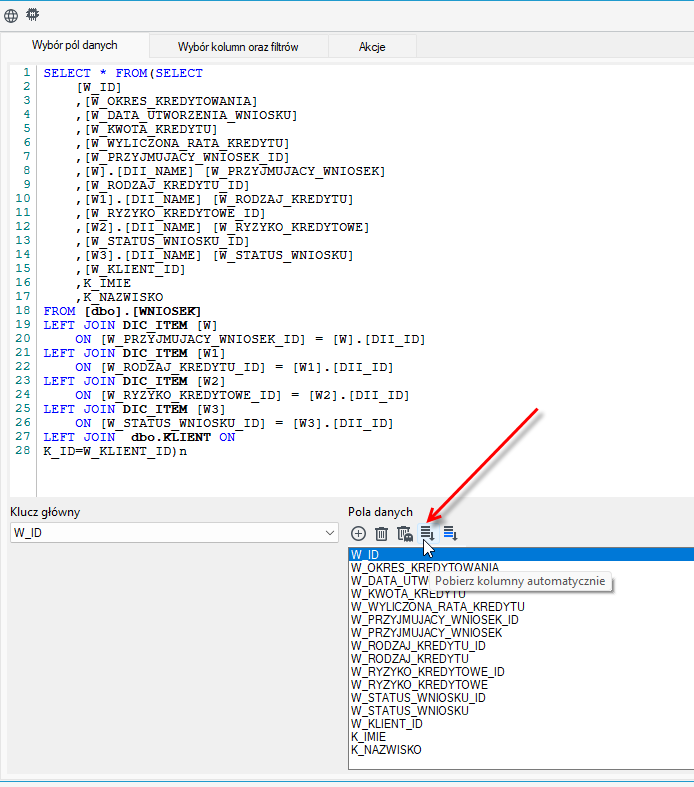Click 'LEFT JOIN DIC_ITEM [W3]' line
694x787 pixels.
[134, 409]
